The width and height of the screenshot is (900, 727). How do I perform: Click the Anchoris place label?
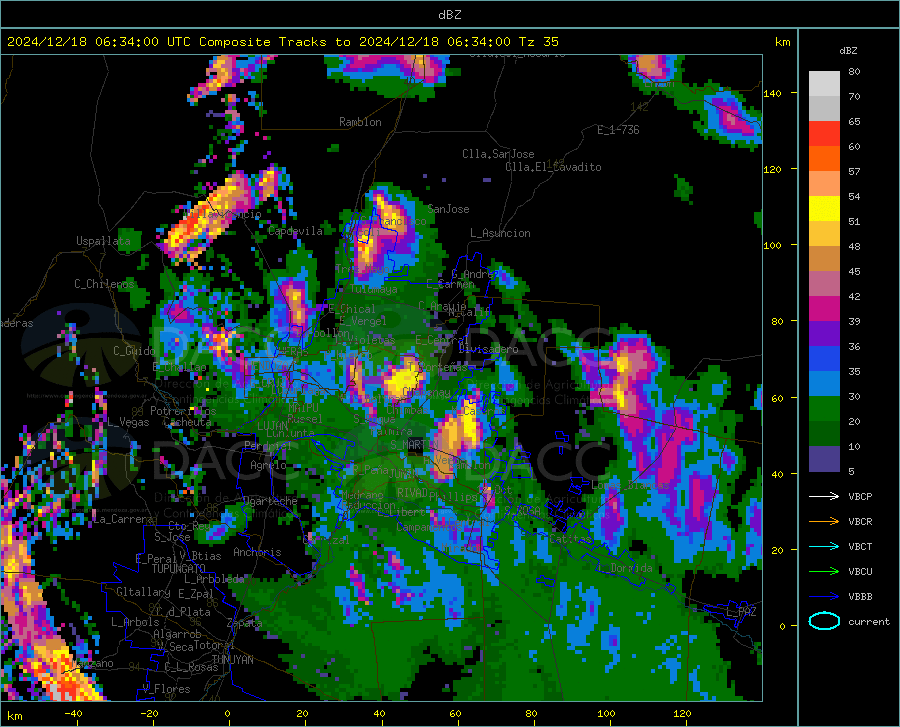pyautogui.click(x=257, y=552)
